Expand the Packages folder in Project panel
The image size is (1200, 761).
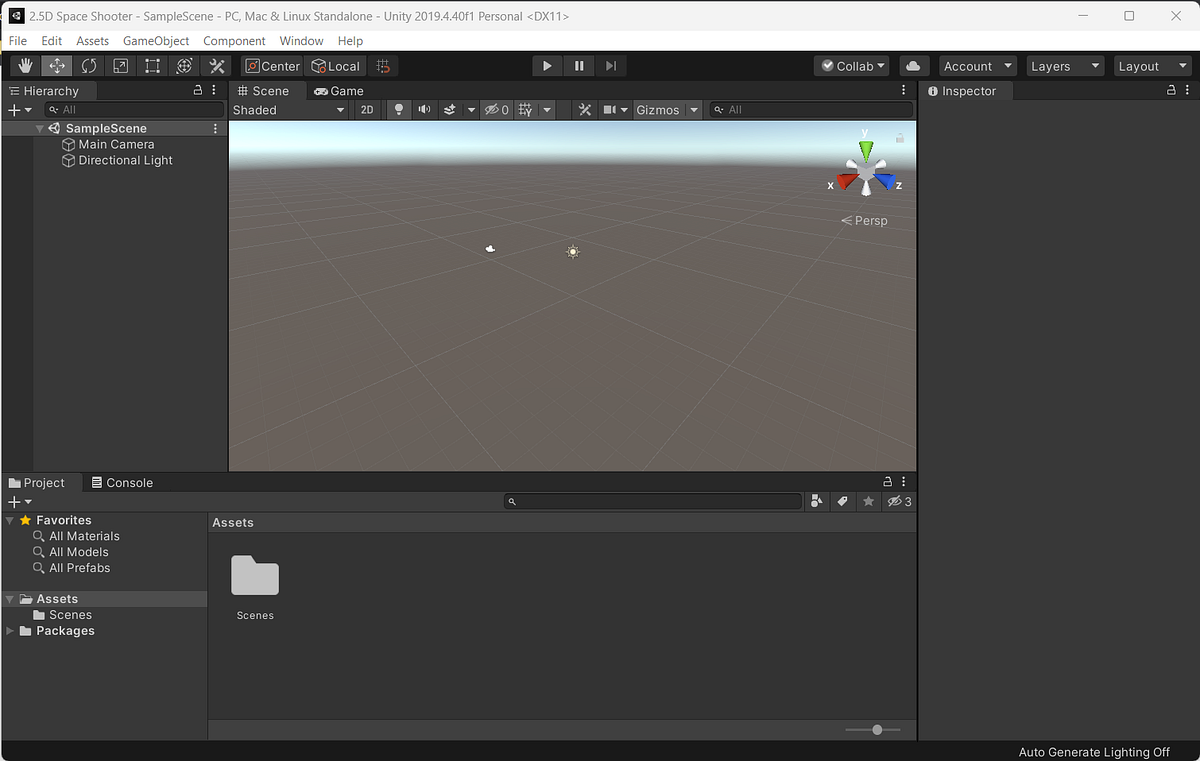pyautogui.click(x=10, y=631)
